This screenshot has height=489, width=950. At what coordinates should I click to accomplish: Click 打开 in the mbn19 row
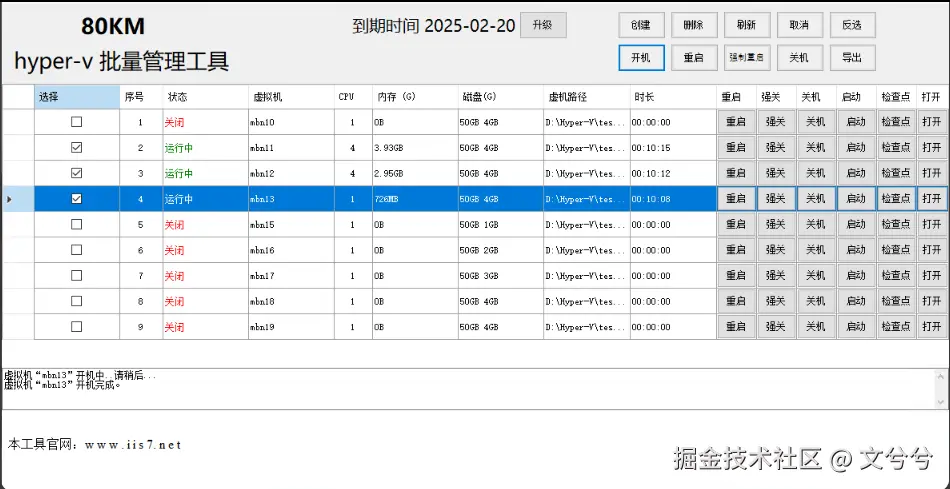(932, 327)
